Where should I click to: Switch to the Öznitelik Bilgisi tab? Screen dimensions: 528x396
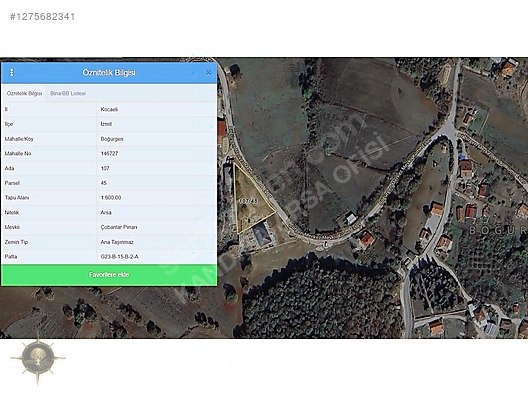pos(24,93)
